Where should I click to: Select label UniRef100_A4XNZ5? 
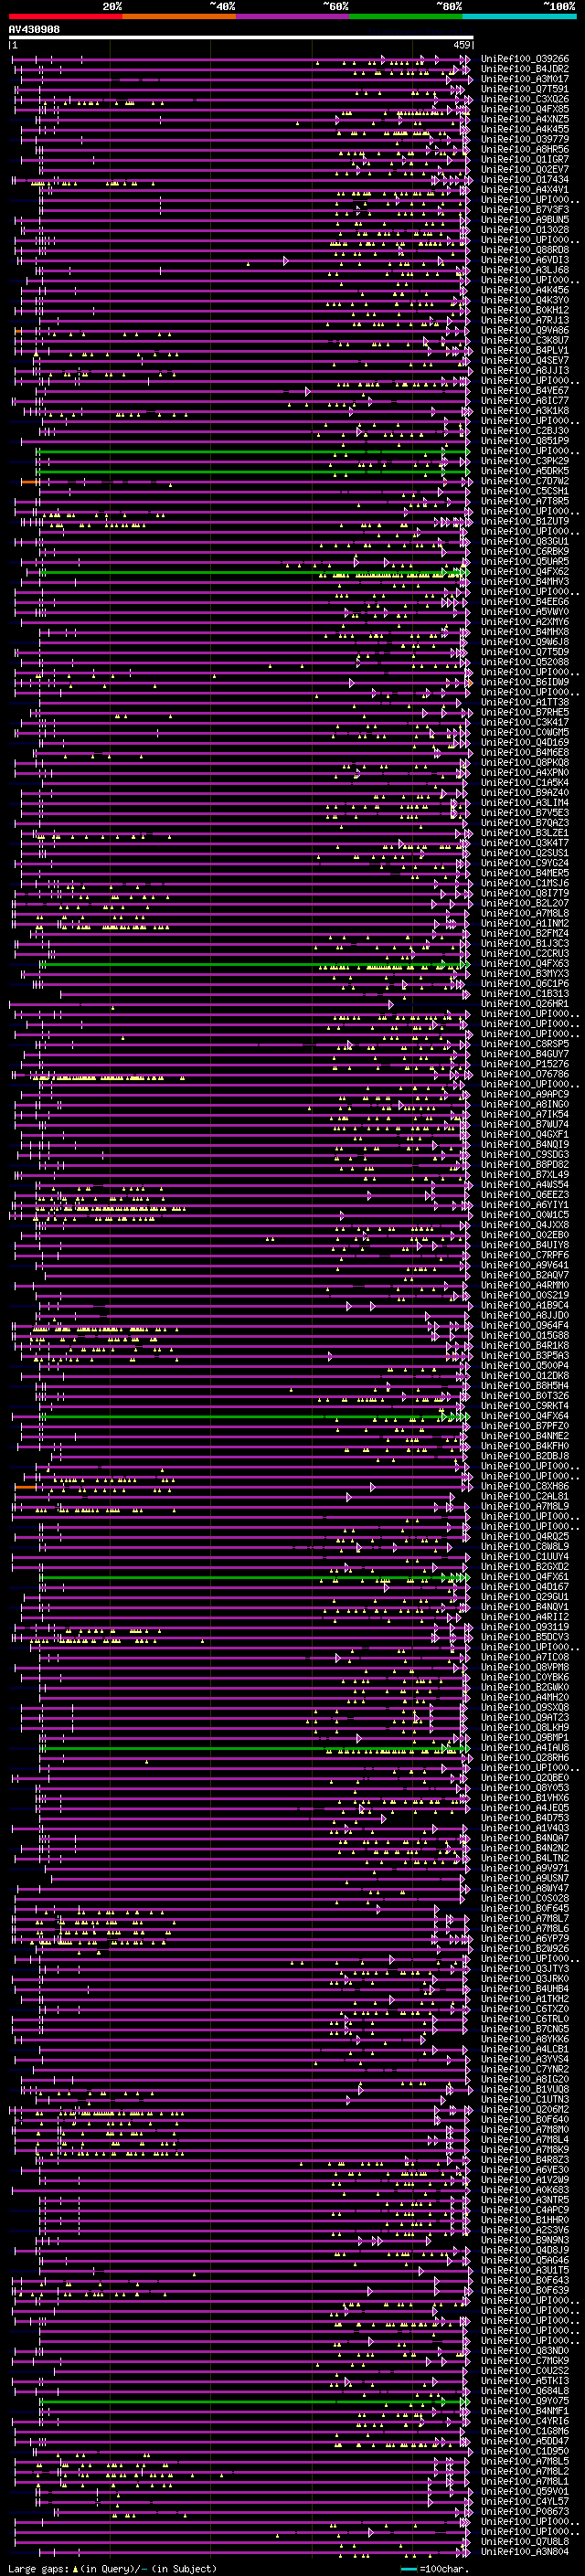pos(525,119)
